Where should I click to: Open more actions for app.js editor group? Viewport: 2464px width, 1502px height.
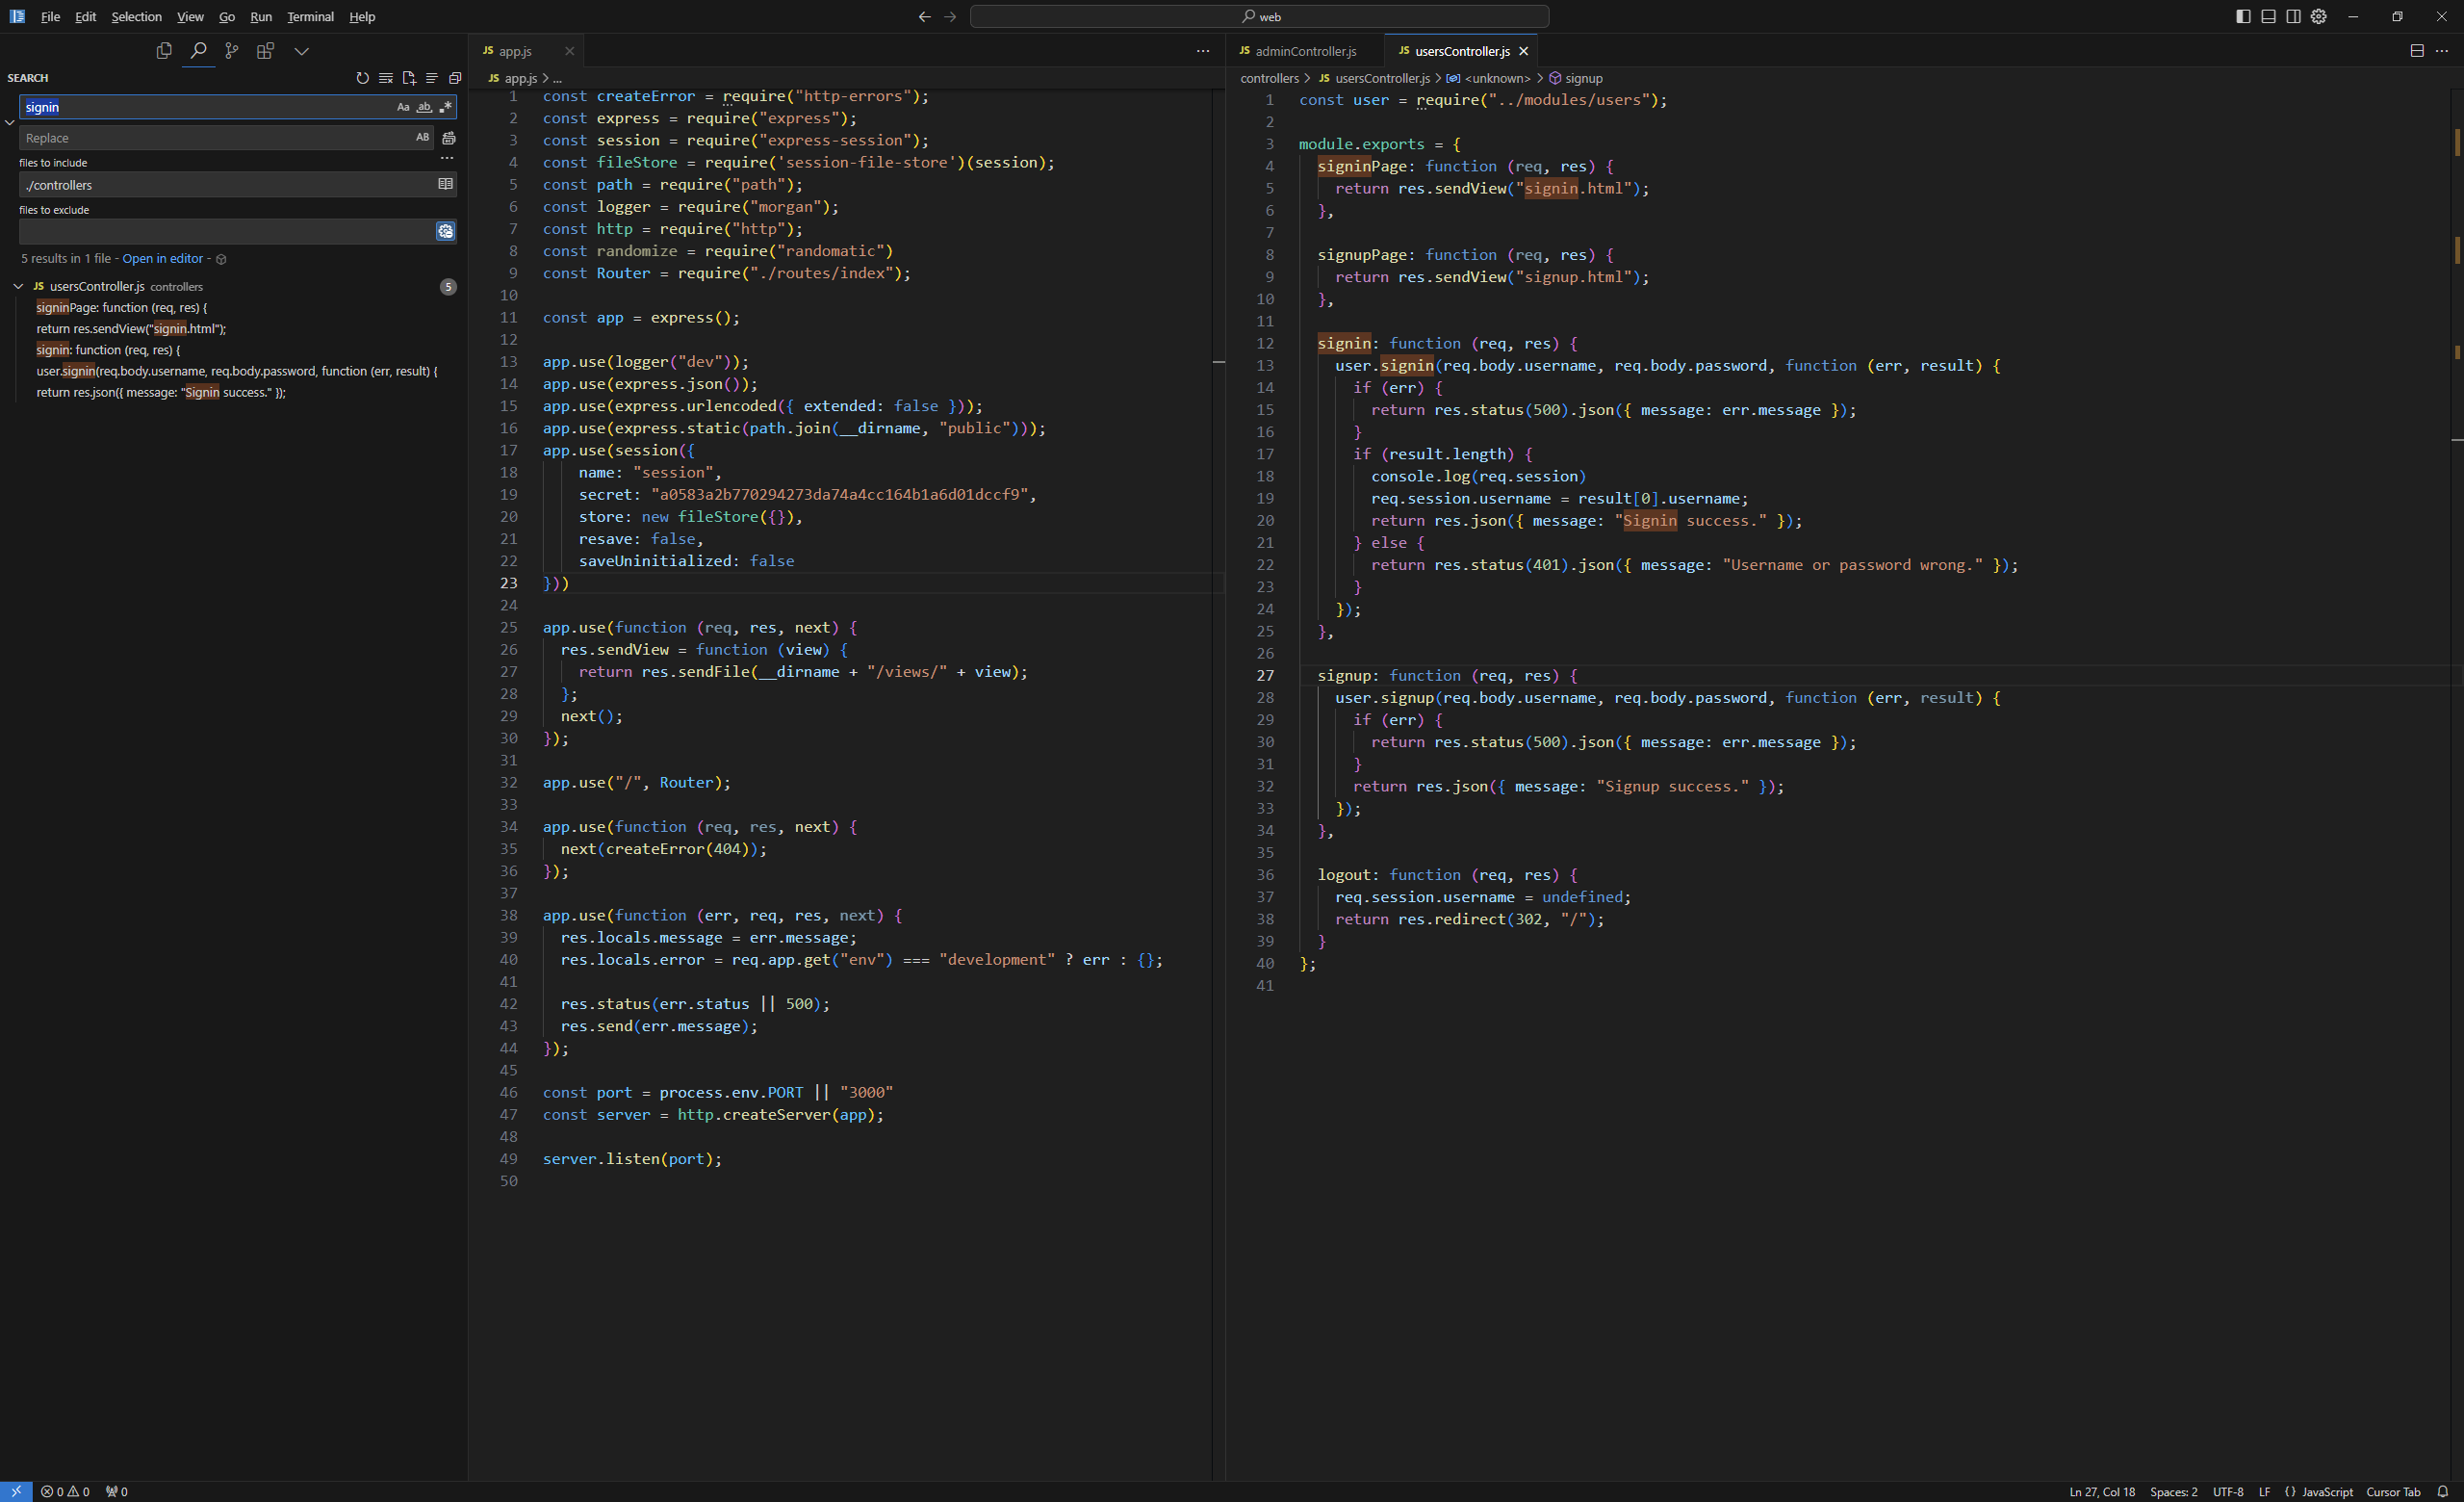point(1203,51)
